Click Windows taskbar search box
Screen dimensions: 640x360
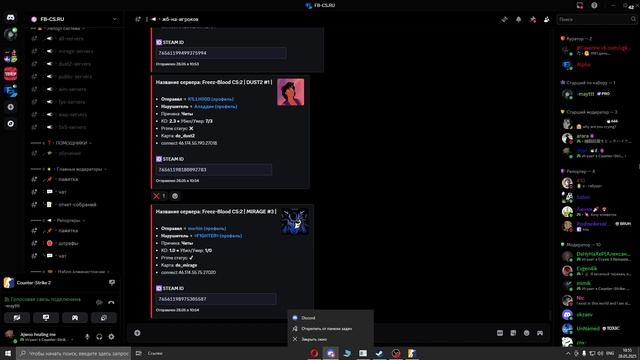(x=73, y=353)
